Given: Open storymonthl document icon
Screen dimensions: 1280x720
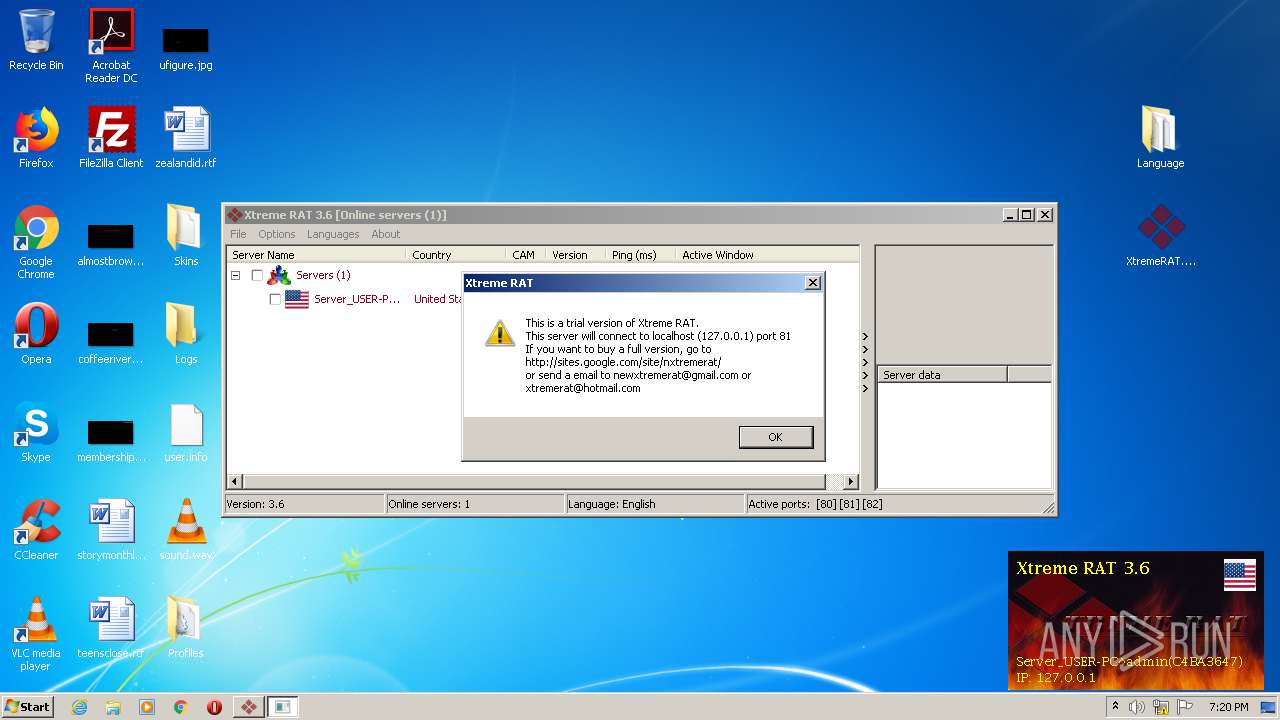Looking at the screenshot, I should 111,530.
